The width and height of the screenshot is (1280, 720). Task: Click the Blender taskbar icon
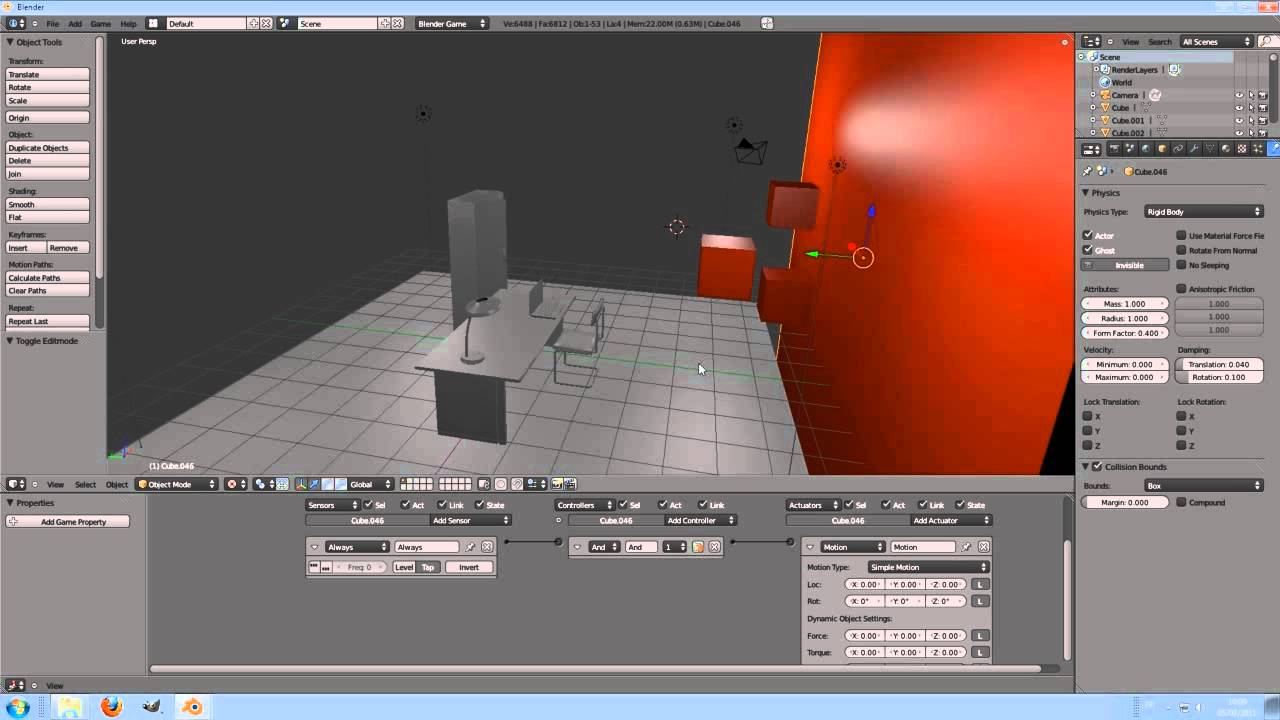click(x=191, y=707)
